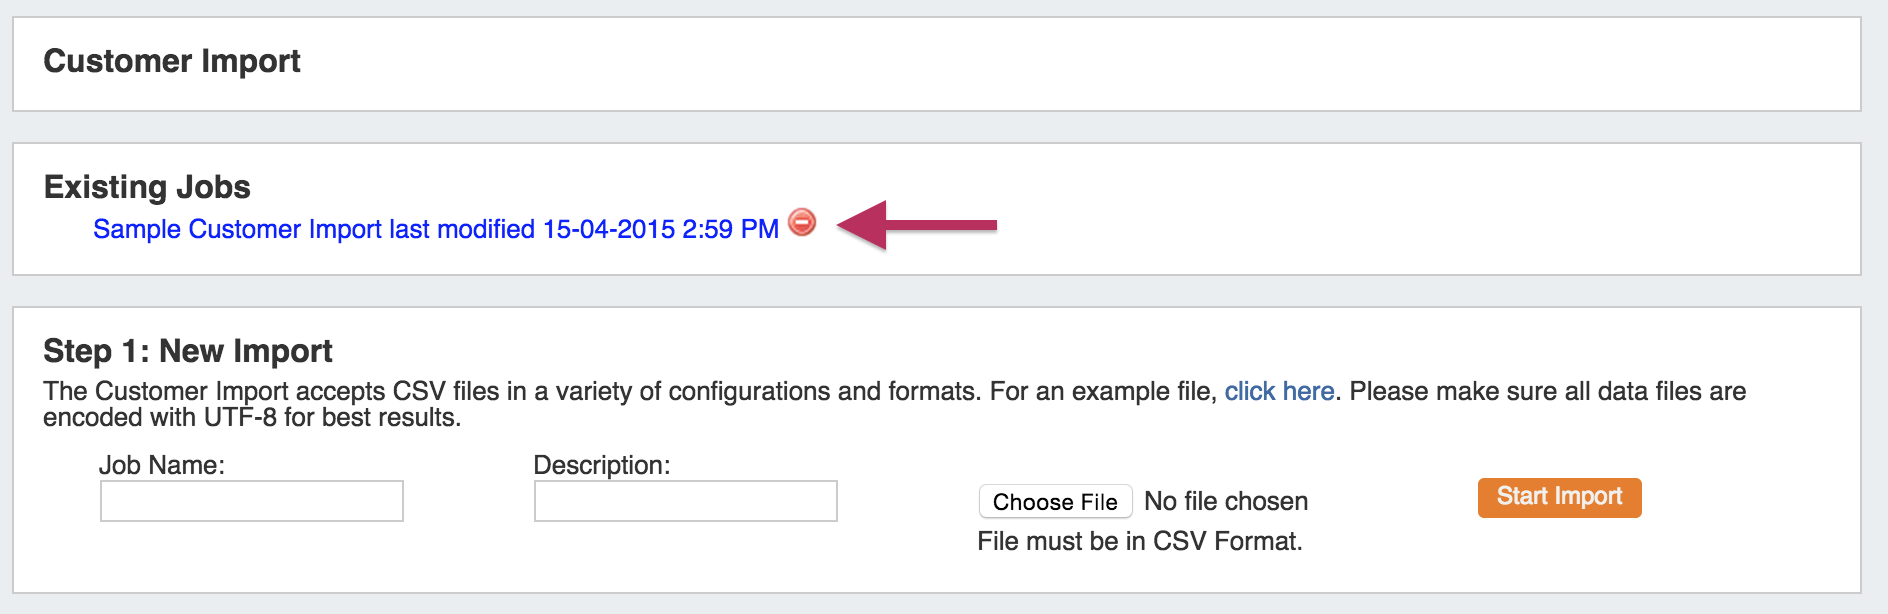Select the Existing Jobs section heading

(147, 187)
